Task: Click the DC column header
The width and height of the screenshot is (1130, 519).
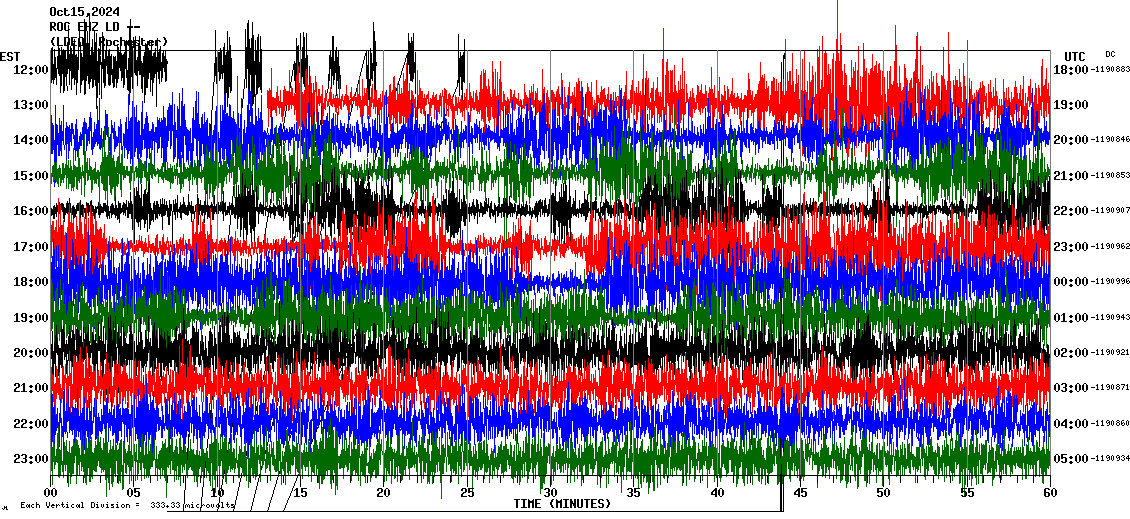Action: (x=1110, y=54)
